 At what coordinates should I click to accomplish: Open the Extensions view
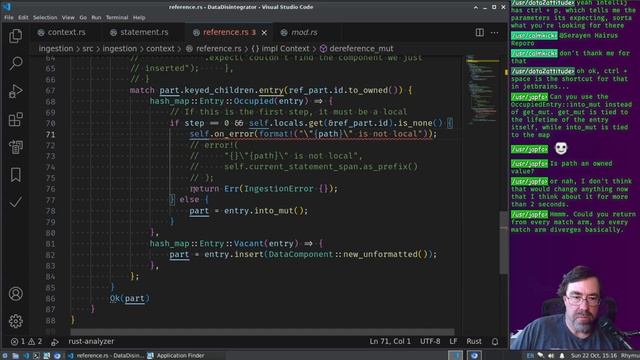(x=16, y=119)
